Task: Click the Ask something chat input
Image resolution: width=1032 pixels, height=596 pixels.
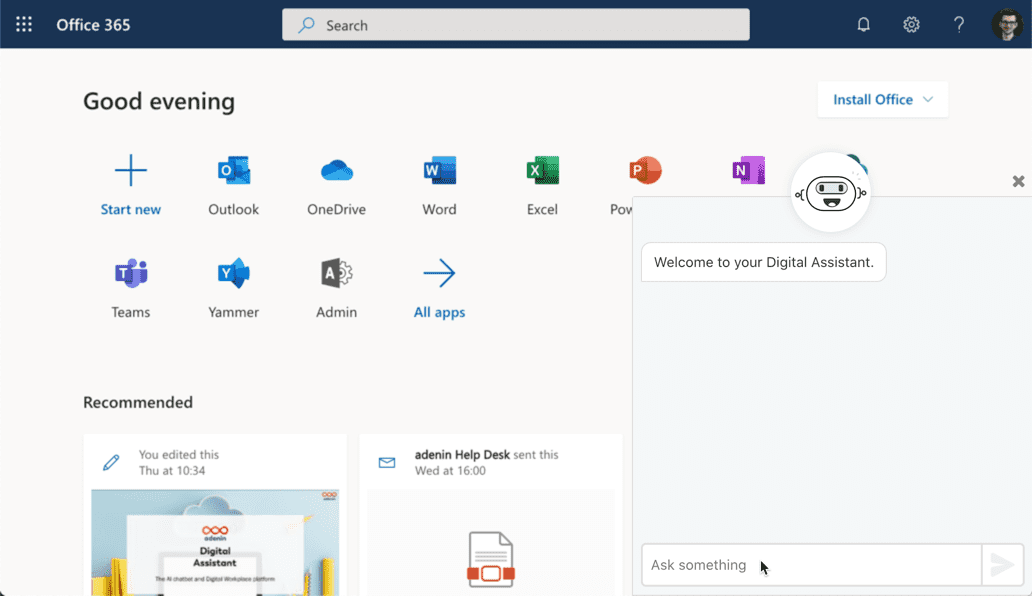Action: (x=812, y=564)
